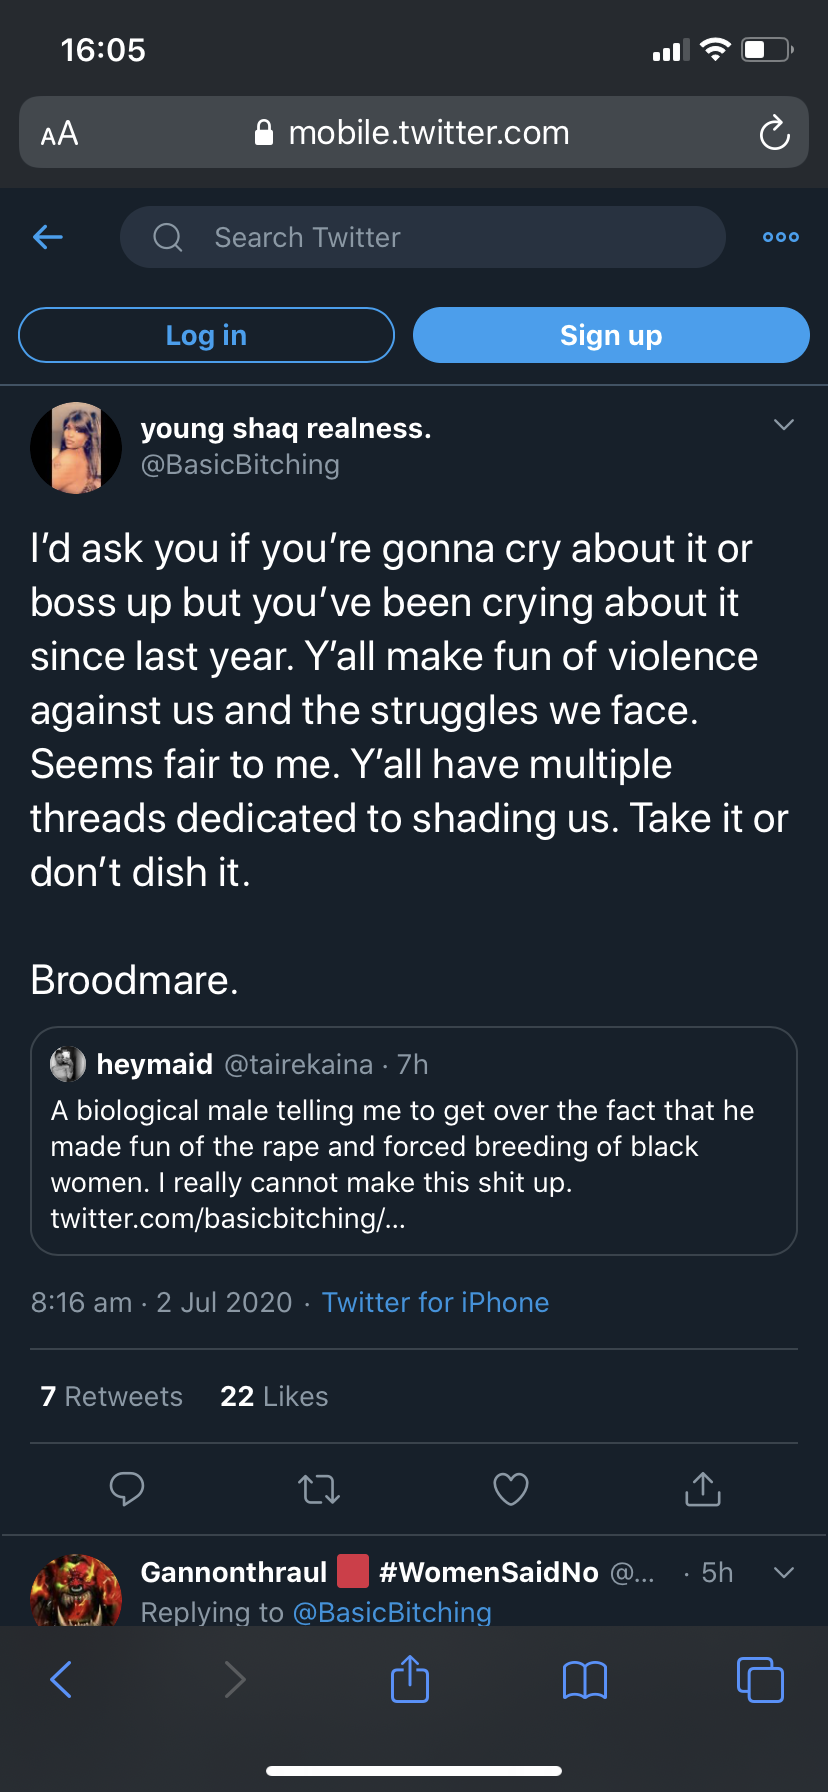Share tweet using upload arrow icon
The image size is (828, 1792).
point(703,1489)
